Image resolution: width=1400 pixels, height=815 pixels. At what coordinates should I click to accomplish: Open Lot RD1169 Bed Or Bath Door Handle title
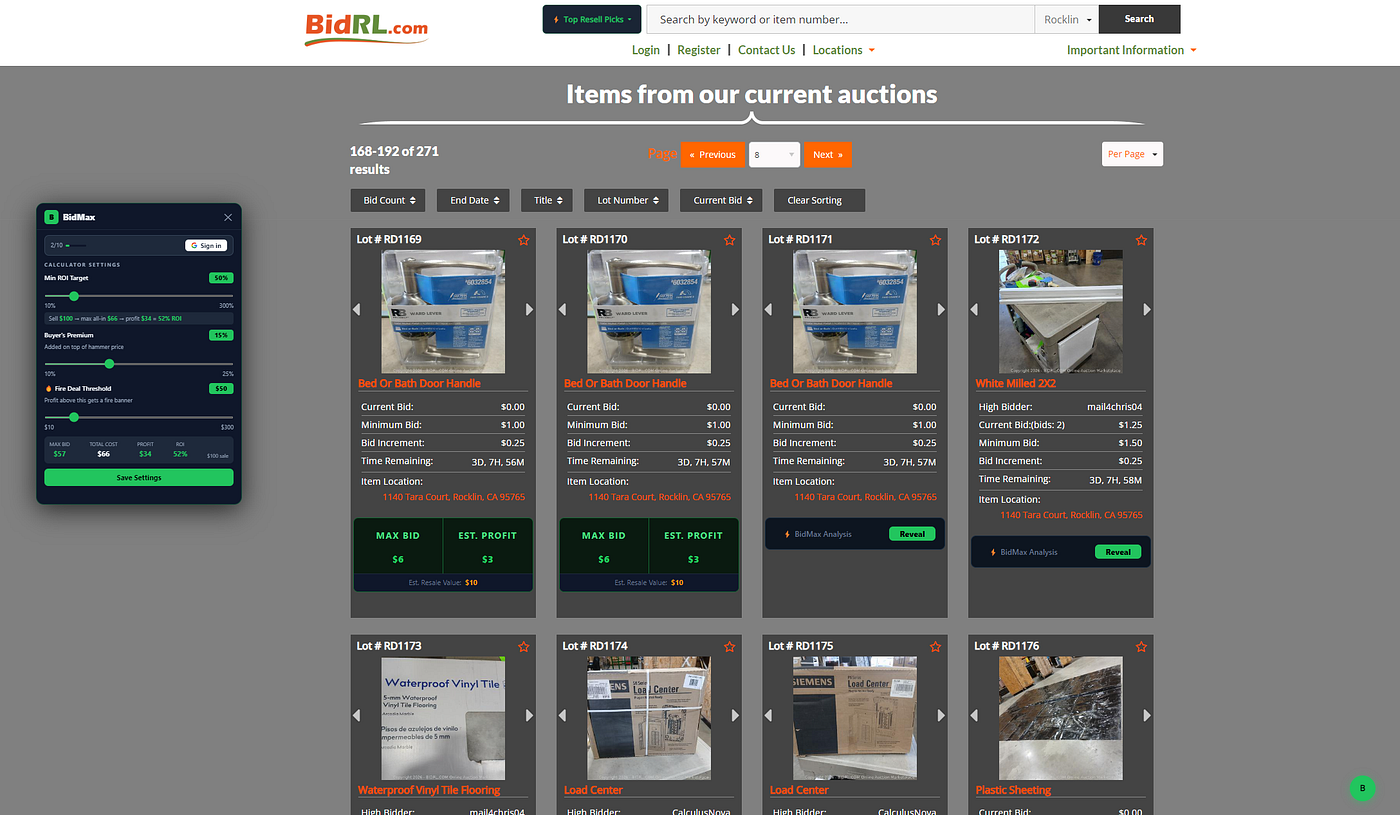tap(420, 384)
